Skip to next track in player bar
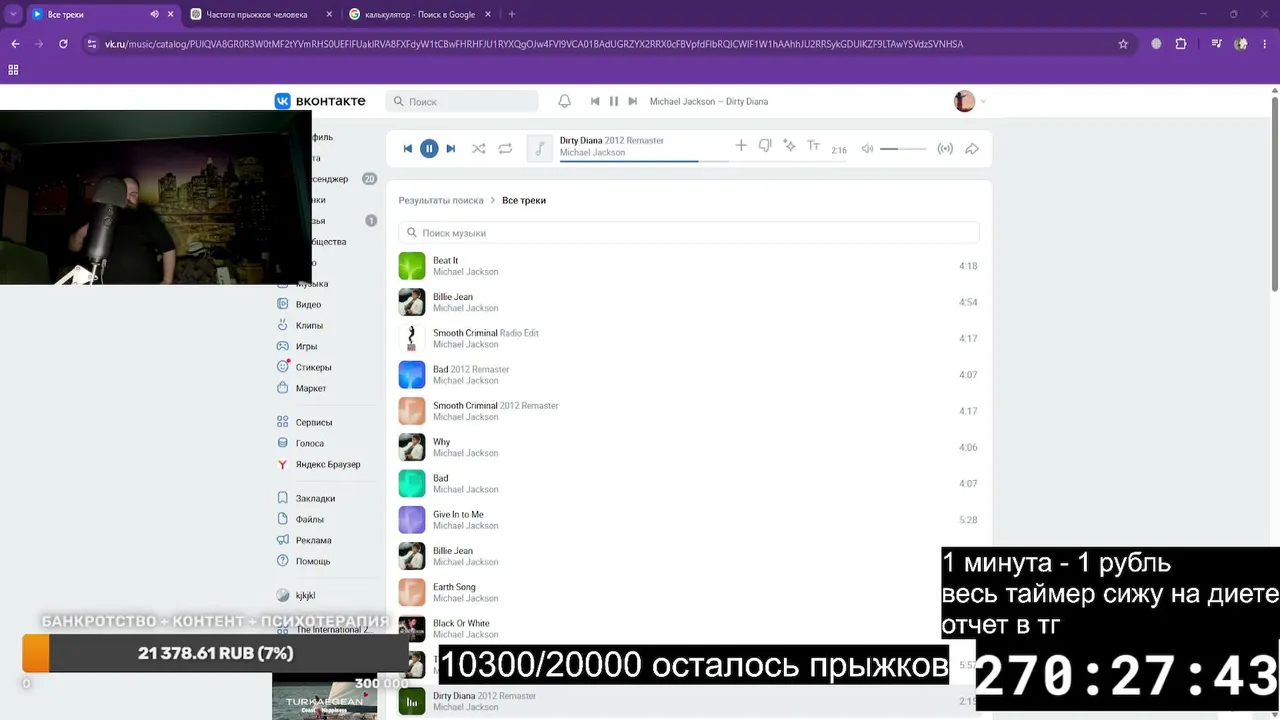This screenshot has height=720, width=1280. pos(451,149)
